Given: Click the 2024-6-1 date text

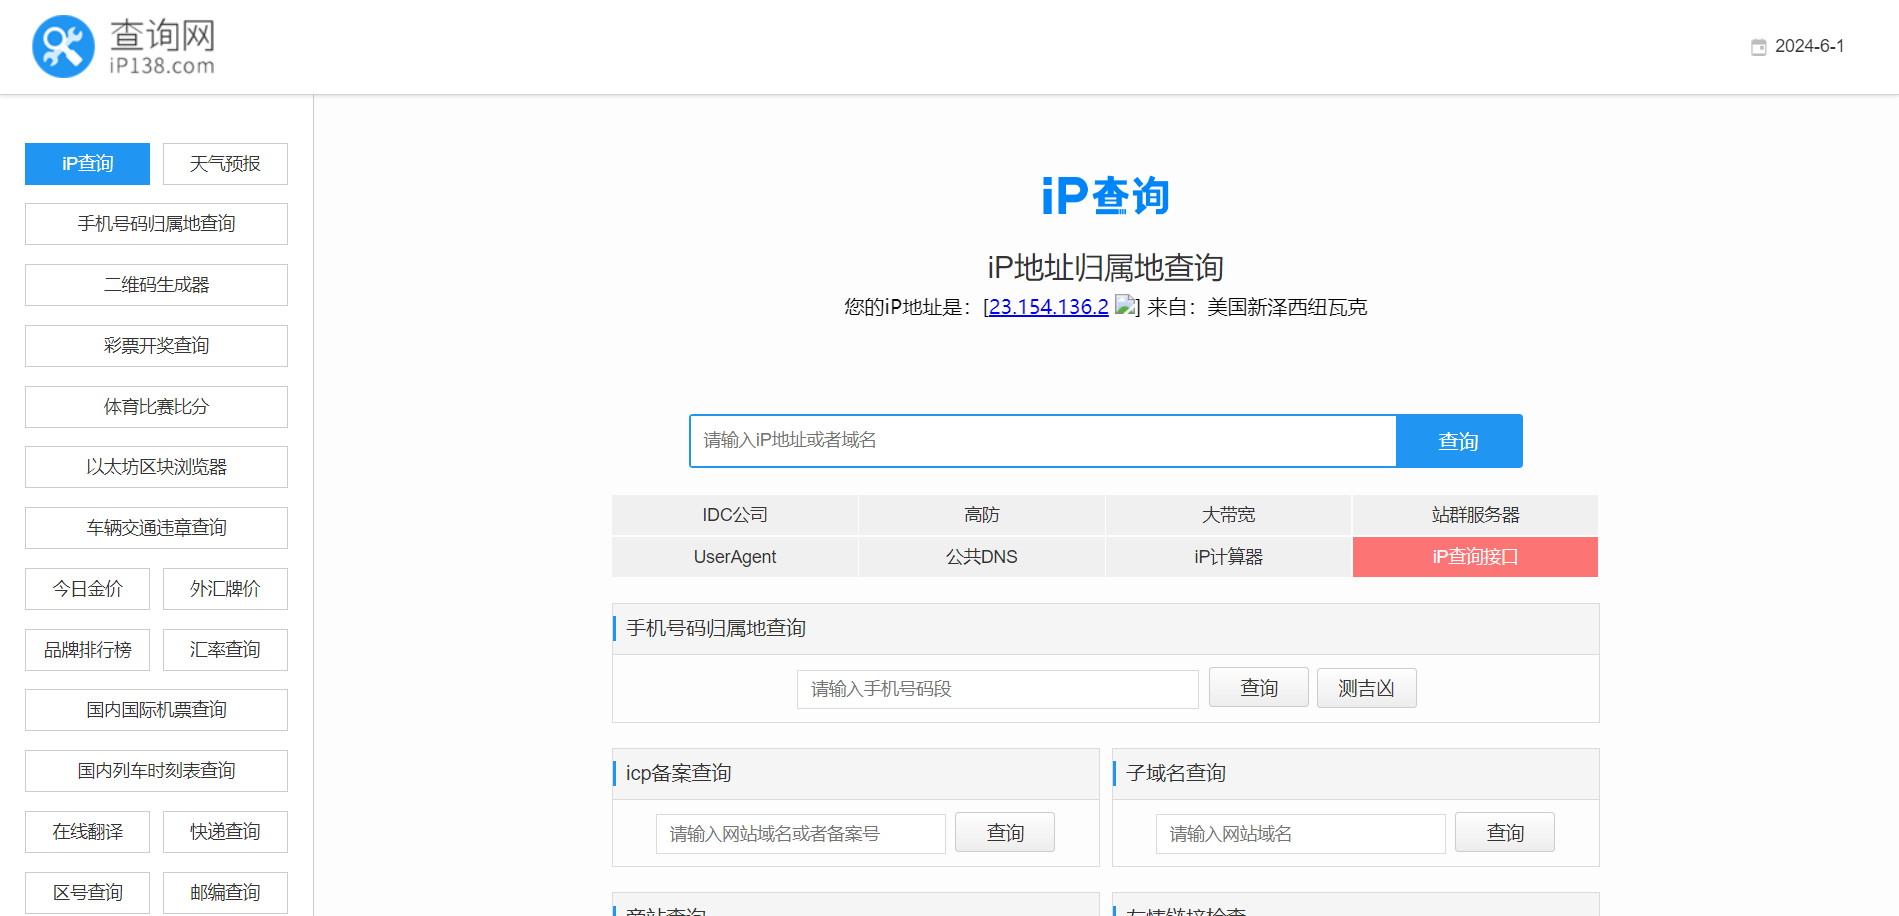Looking at the screenshot, I should (1809, 47).
